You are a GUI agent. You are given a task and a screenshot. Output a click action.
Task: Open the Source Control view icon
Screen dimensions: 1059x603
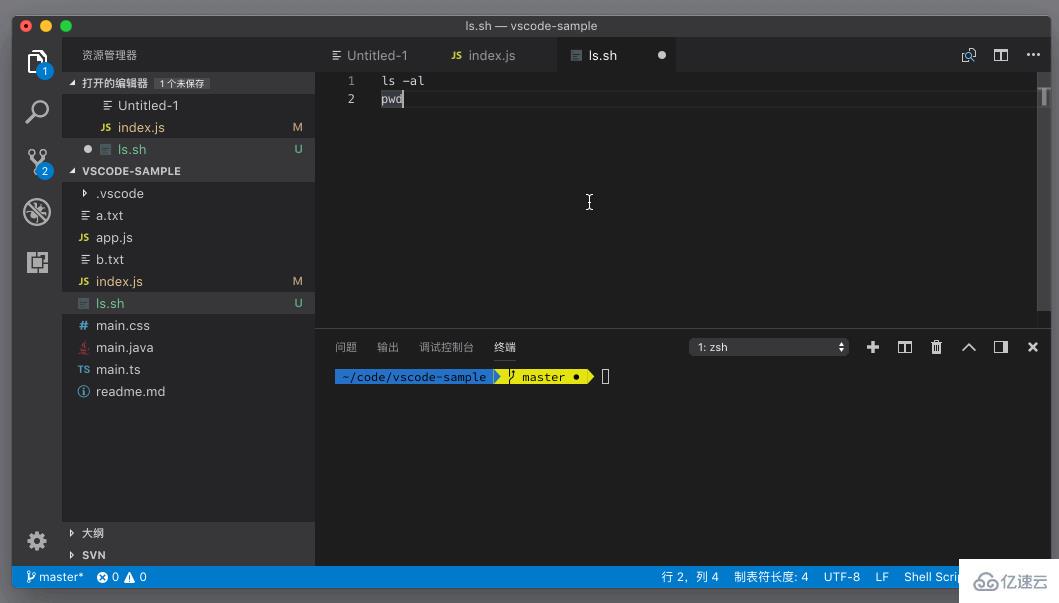pyautogui.click(x=37, y=162)
